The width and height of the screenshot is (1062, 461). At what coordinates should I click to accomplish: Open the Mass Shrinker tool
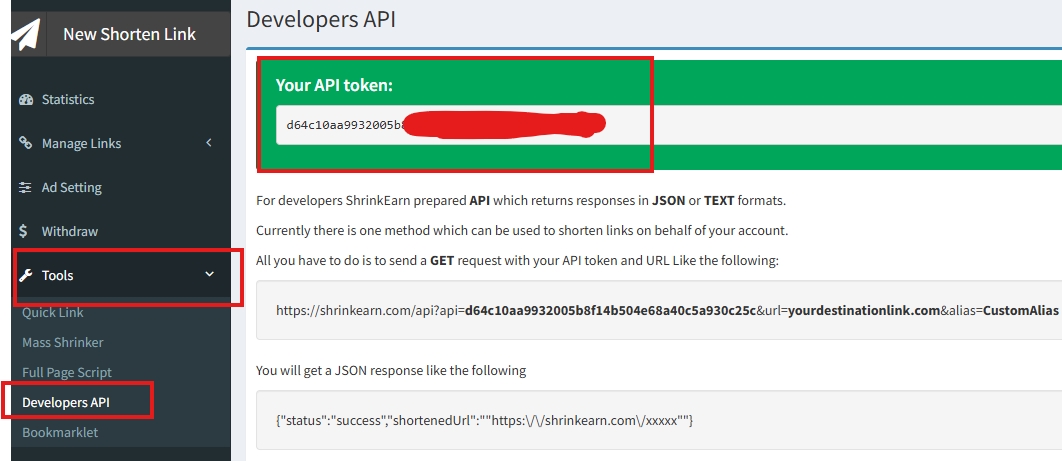[63, 343]
